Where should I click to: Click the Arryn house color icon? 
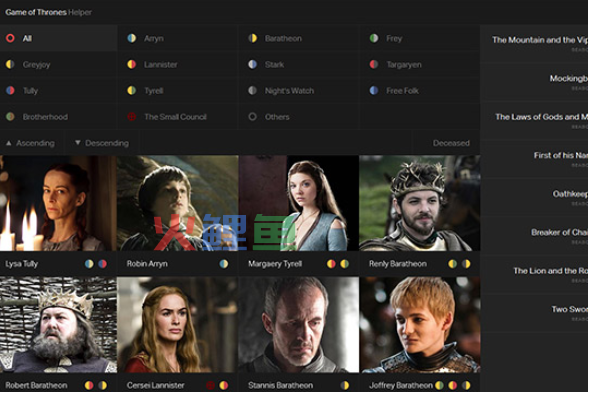(131, 38)
